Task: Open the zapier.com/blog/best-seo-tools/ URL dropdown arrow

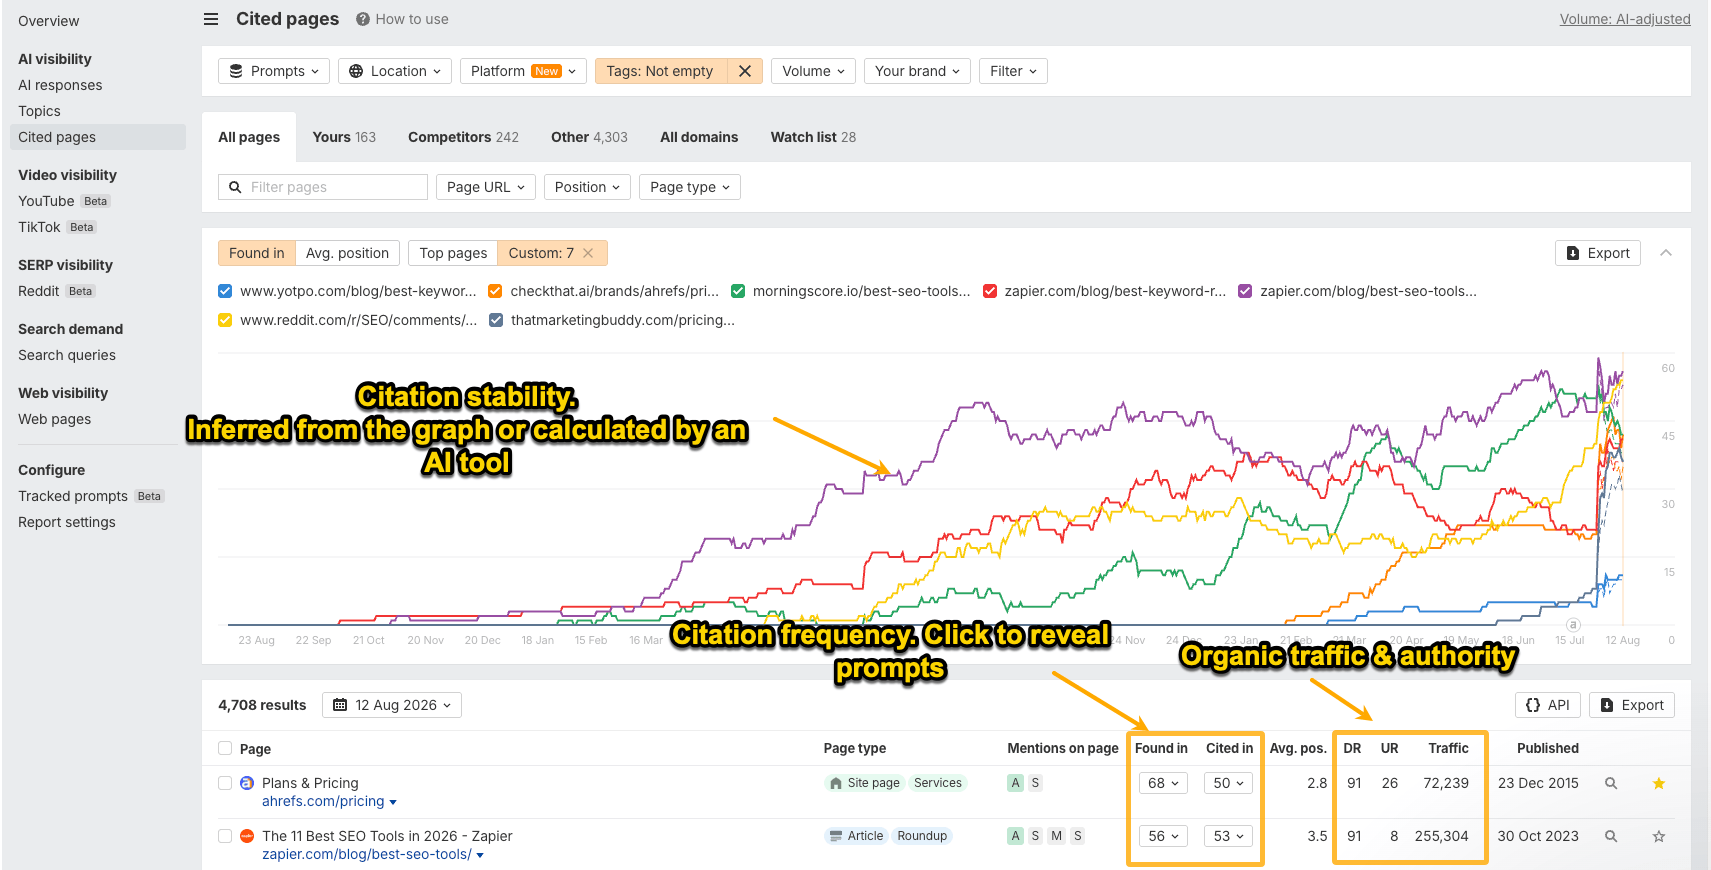Action: coord(480,855)
